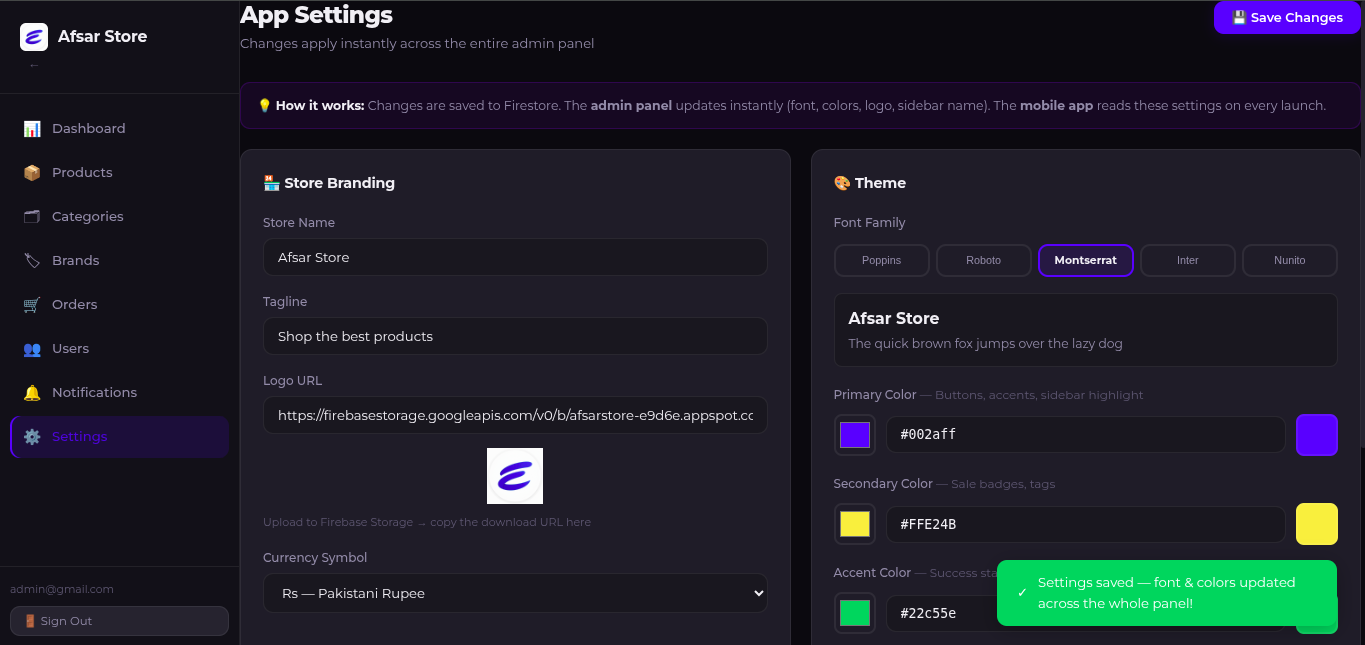Edit the secondary color hex #FFE24B

tap(1086, 524)
